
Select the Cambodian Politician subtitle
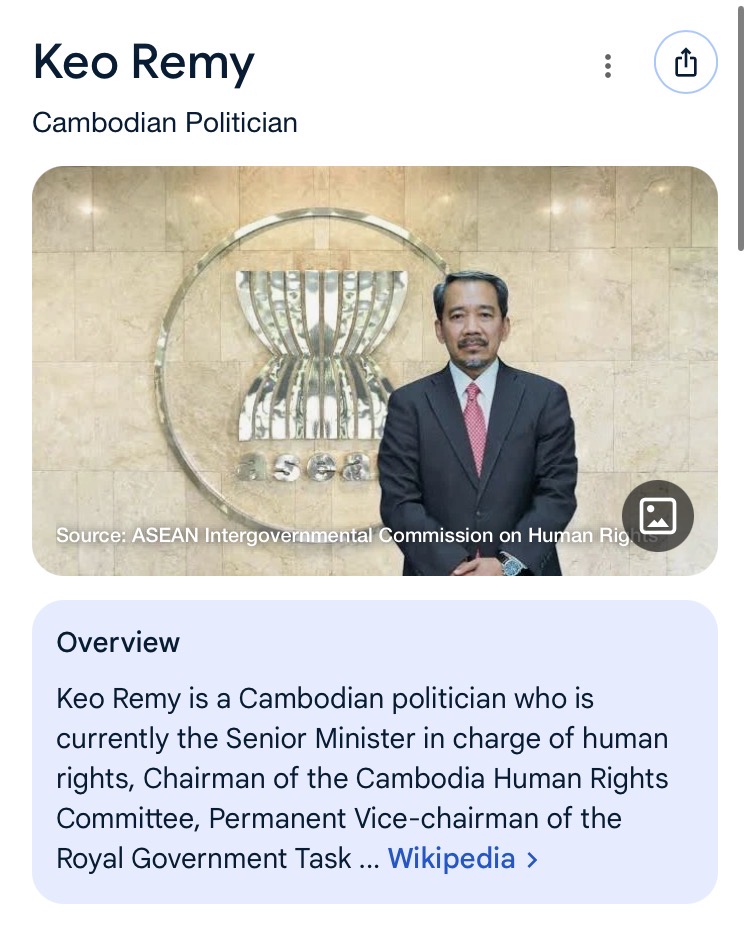[164, 123]
